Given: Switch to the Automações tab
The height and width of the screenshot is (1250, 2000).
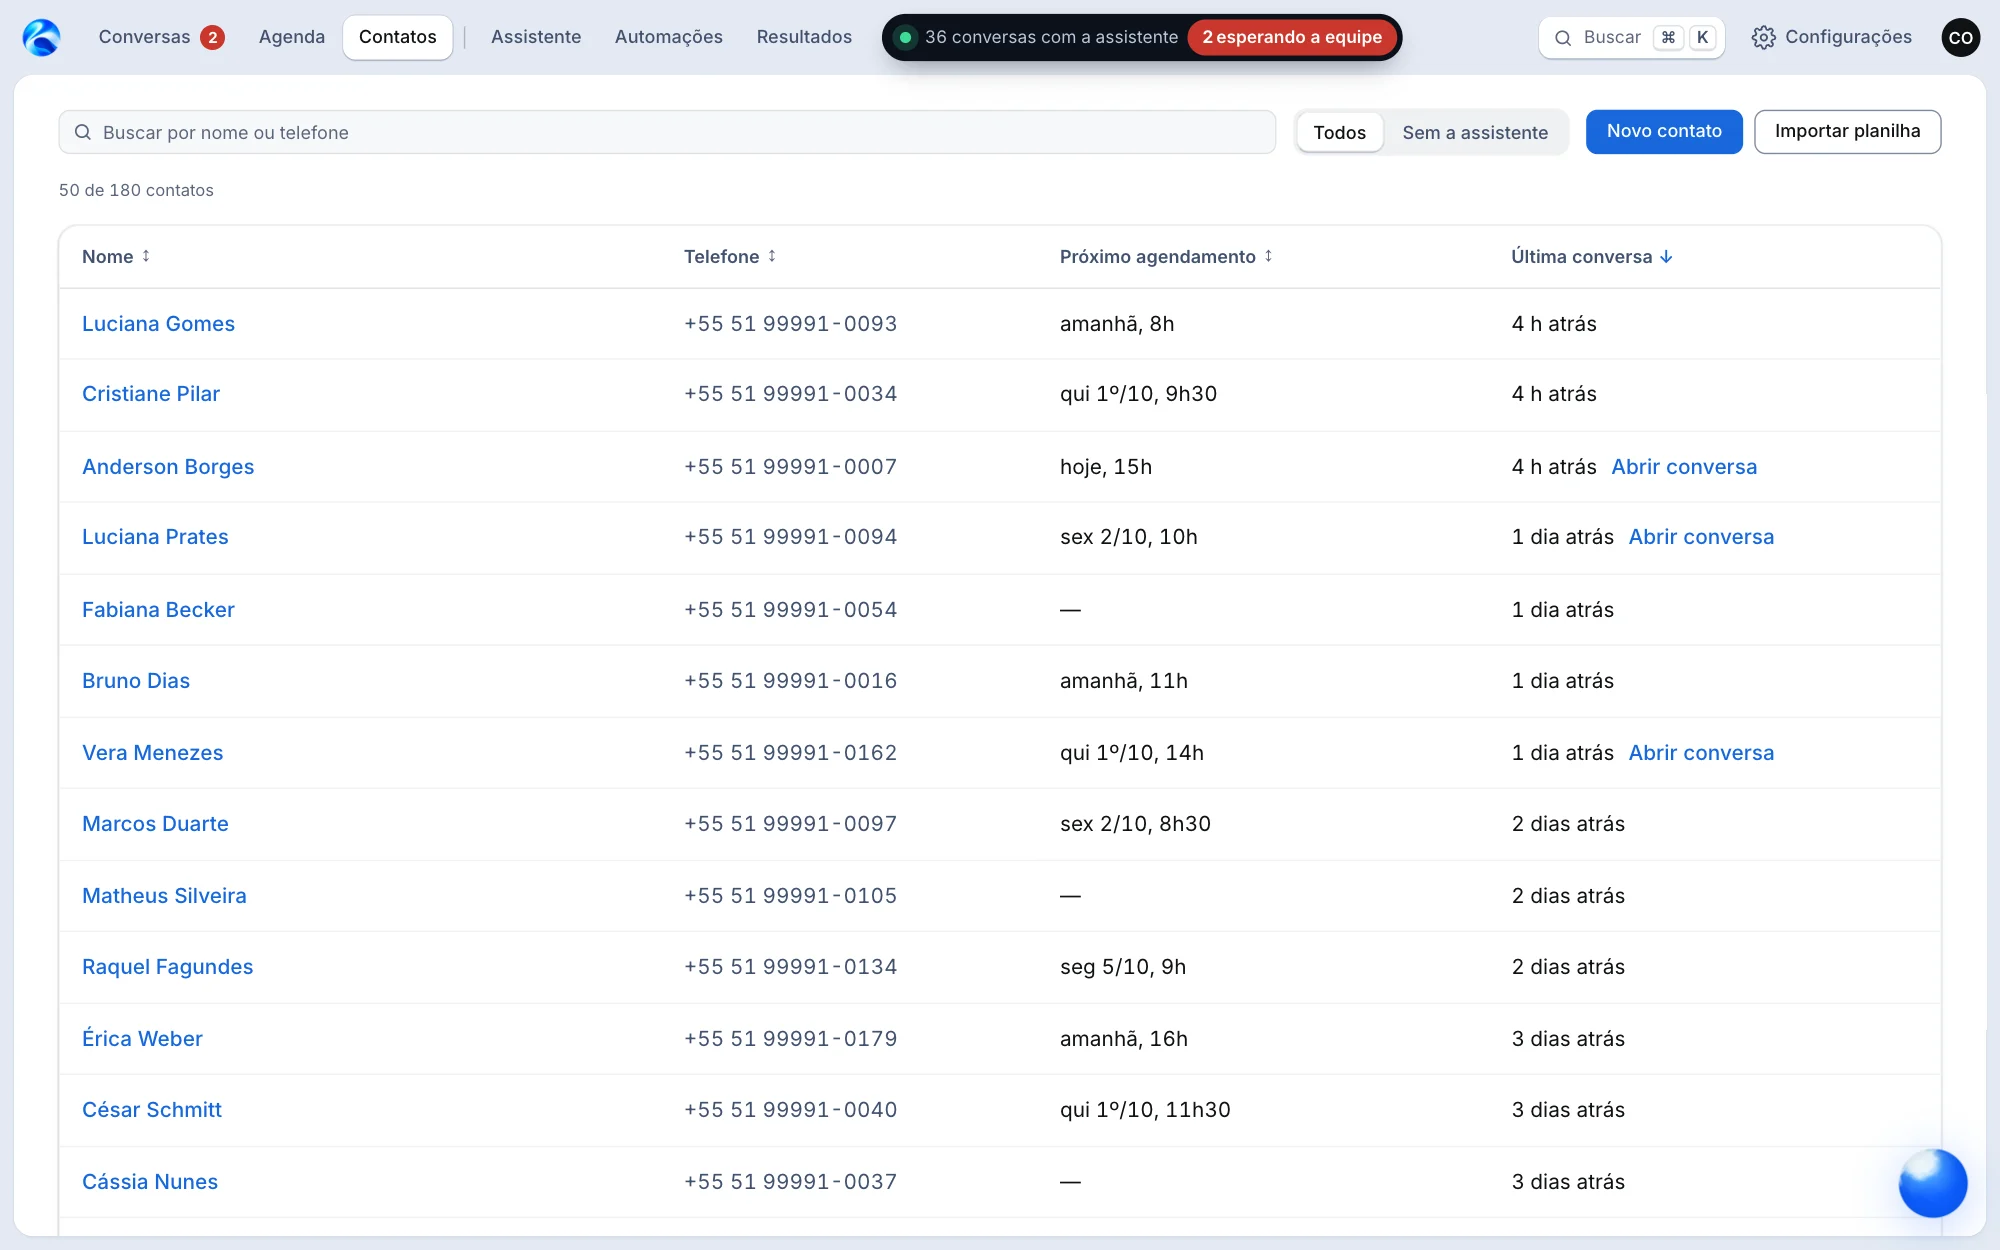Looking at the screenshot, I should click(x=669, y=37).
